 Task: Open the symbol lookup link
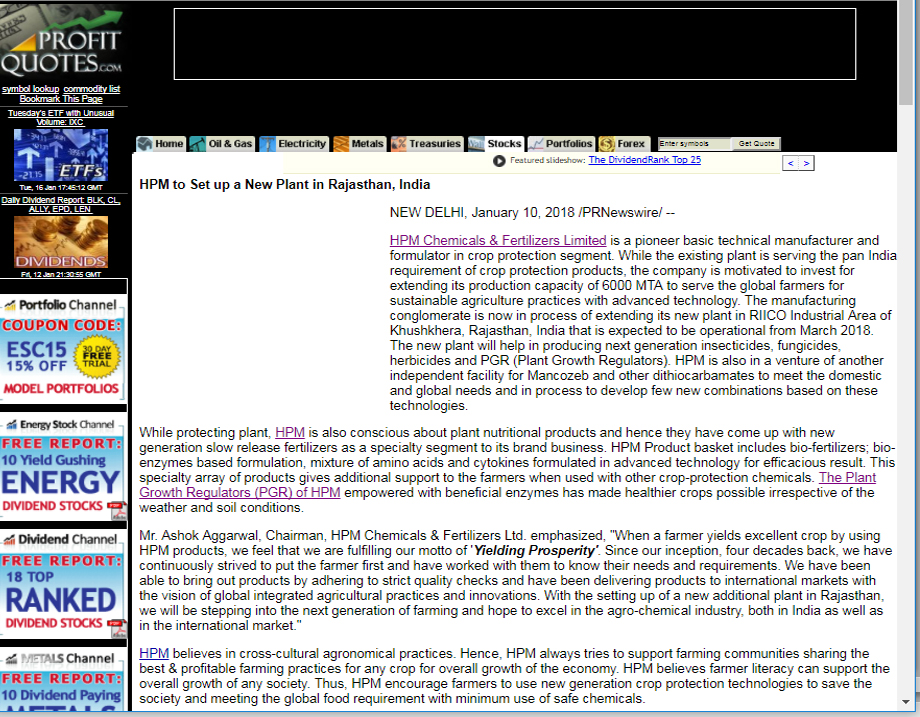tap(31, 89)
